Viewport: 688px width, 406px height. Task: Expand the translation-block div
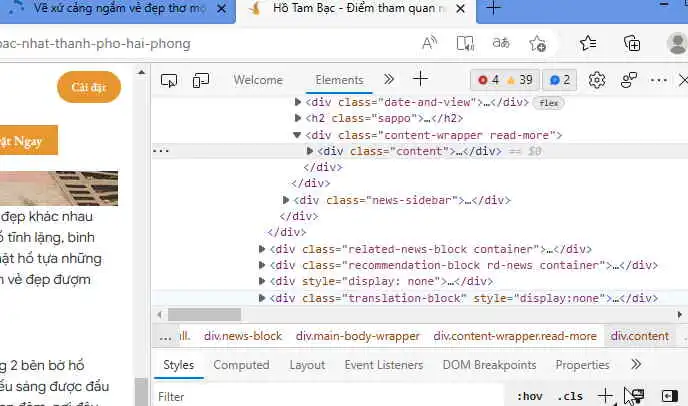(262, 298)
